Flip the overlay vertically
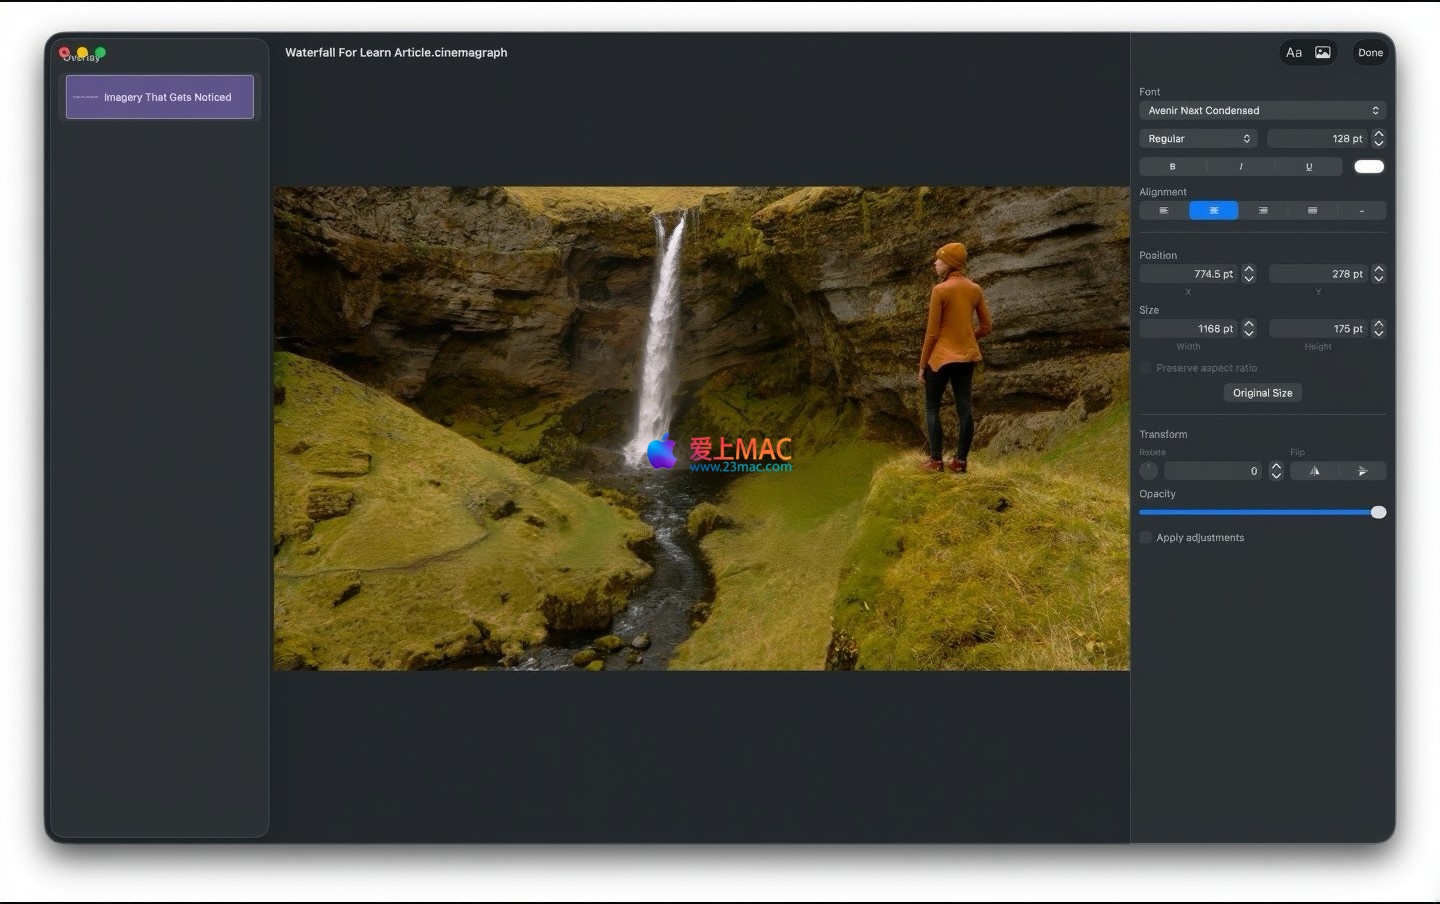The height and width of the screenshot is (904, 1440). (x=1362, y=471)
